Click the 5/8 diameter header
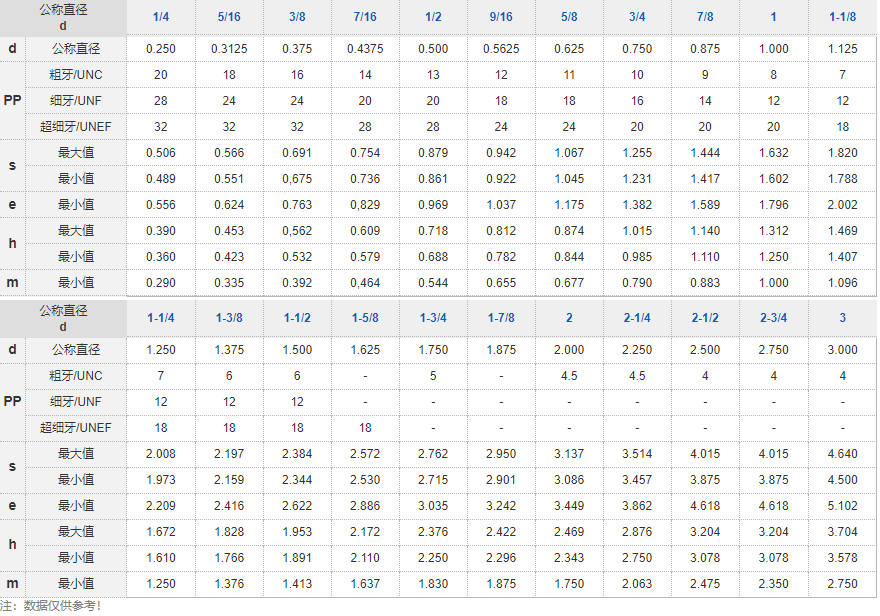 [x=569, y=17]
